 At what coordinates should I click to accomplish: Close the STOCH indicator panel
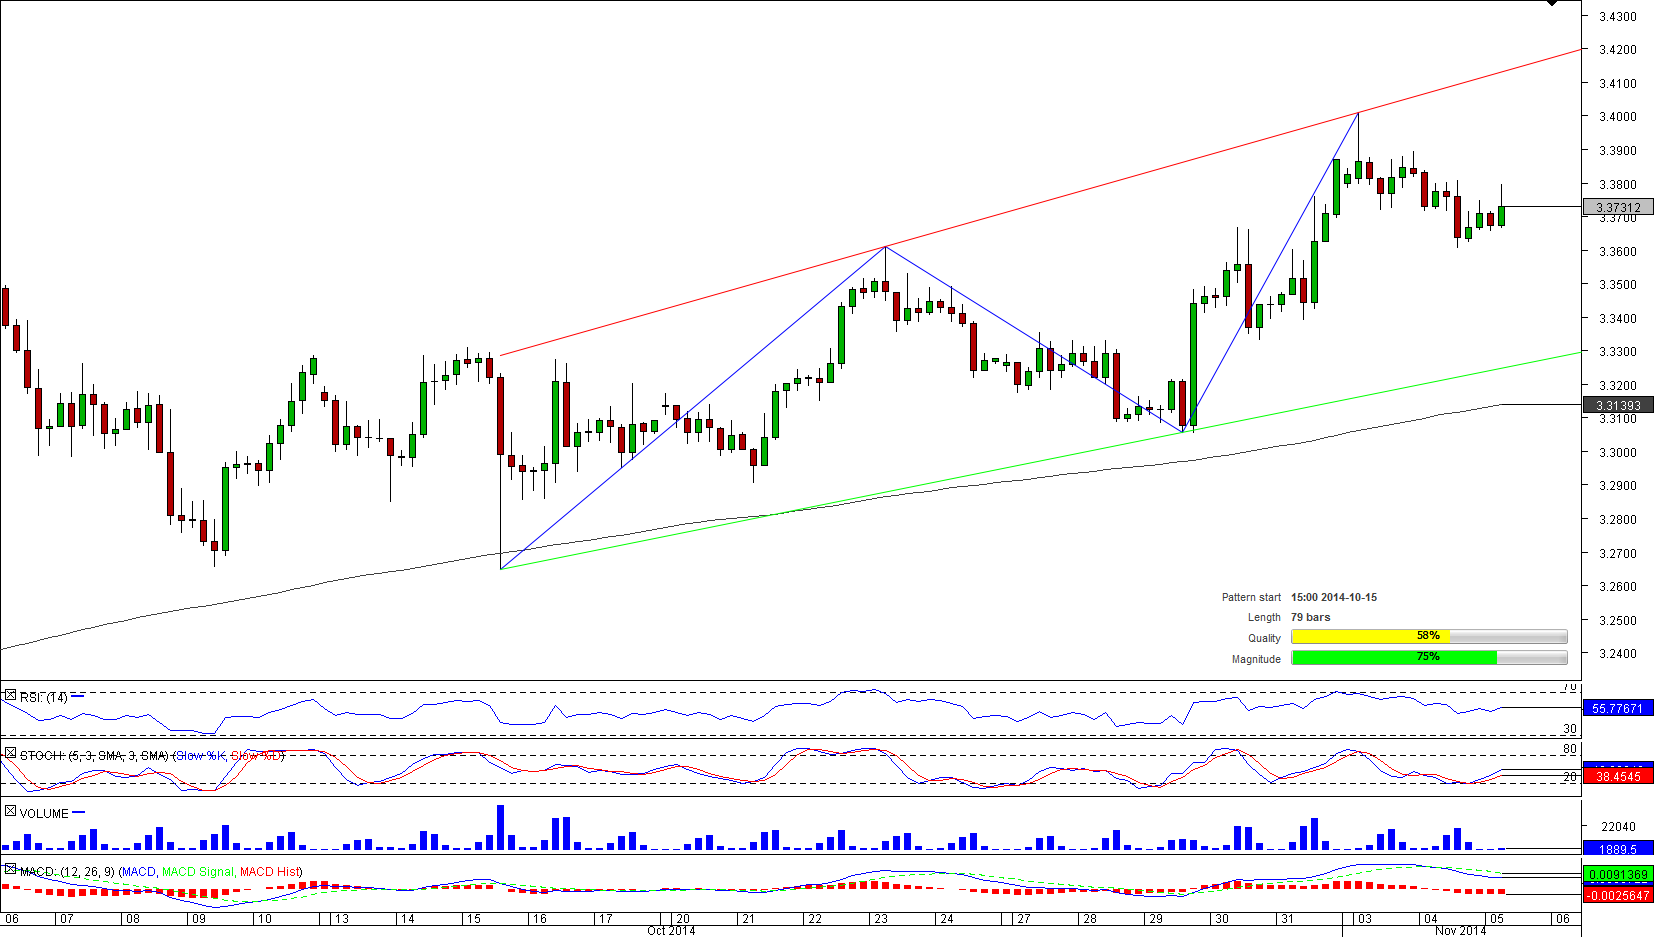pos(10,753)
